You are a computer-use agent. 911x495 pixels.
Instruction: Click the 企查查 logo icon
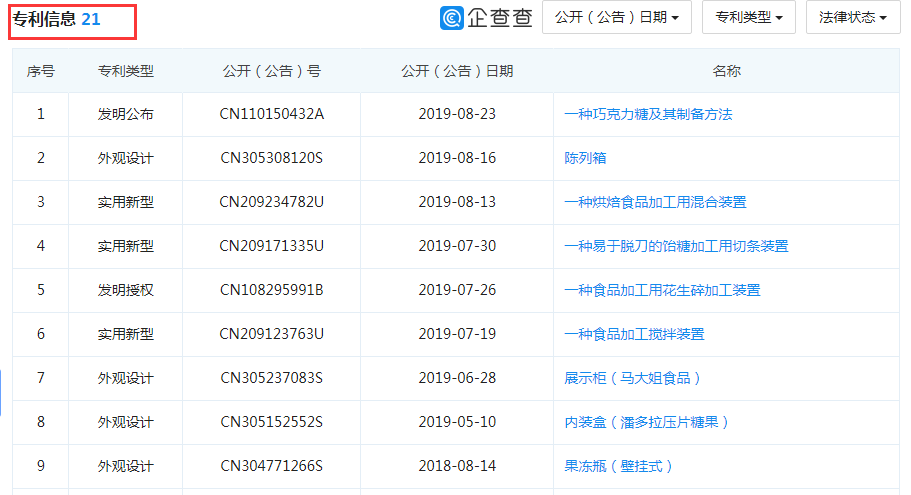click(x=453, y=18)
